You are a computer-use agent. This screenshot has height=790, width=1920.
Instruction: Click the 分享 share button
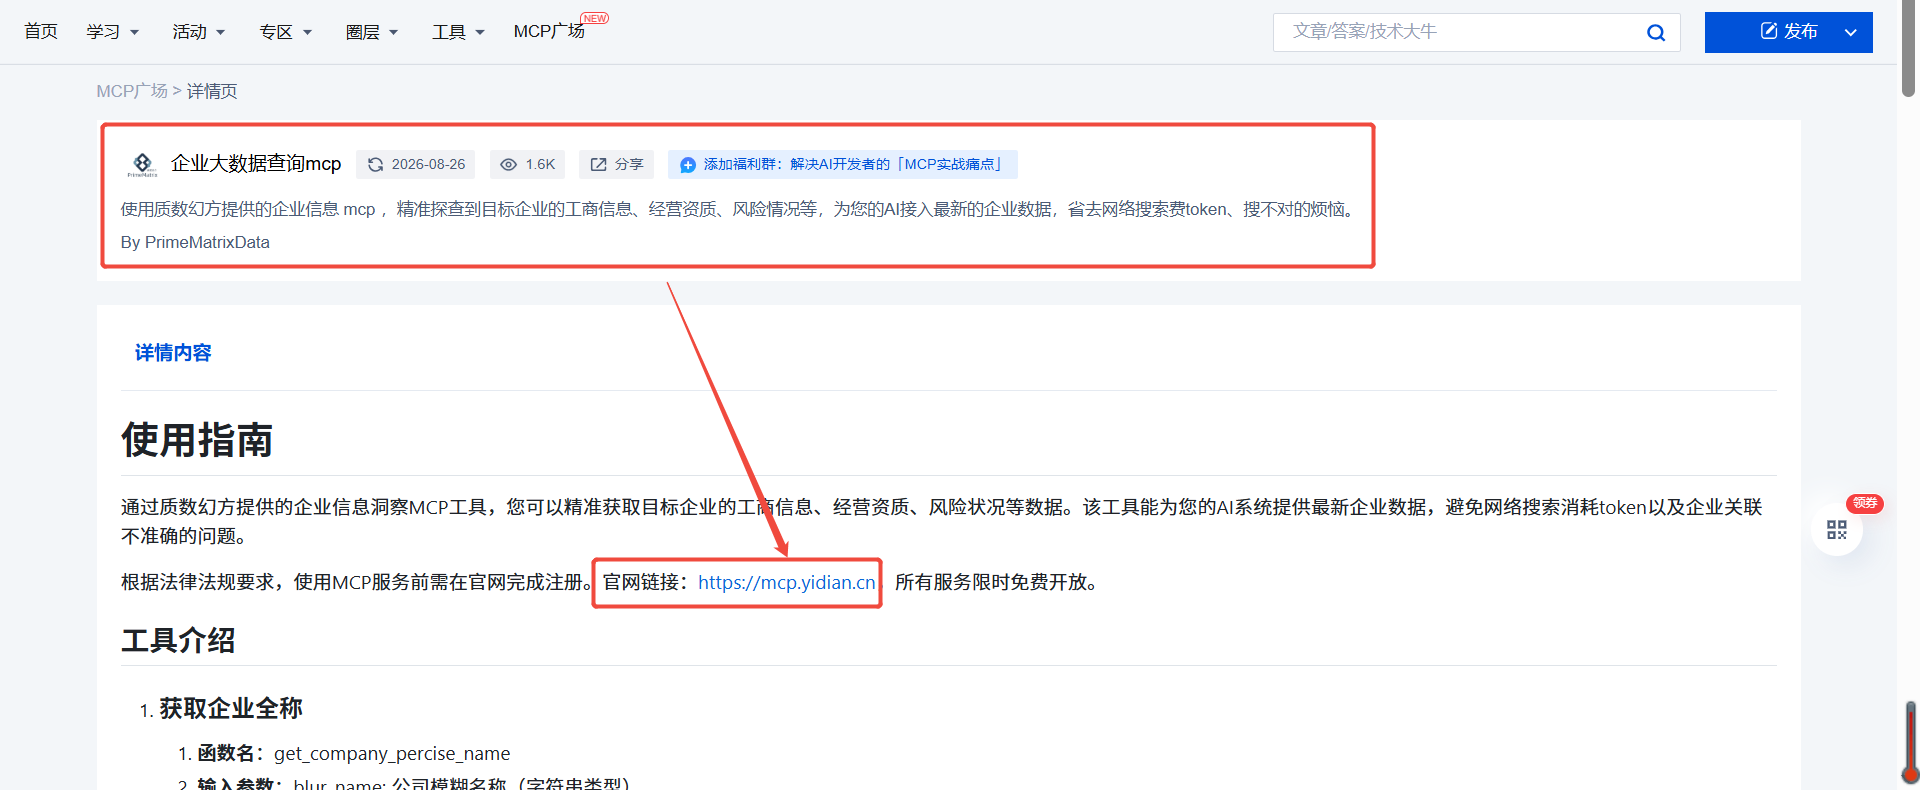click(x=617, y=164)
